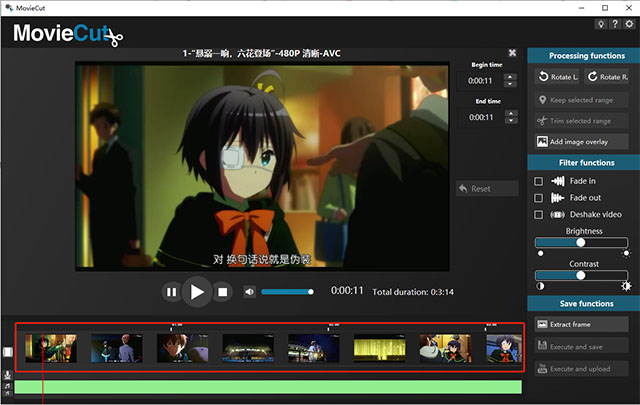Select the yellow curtain thumbnail in timeline
Screen dimensions: 640x405
click(378, 348)
